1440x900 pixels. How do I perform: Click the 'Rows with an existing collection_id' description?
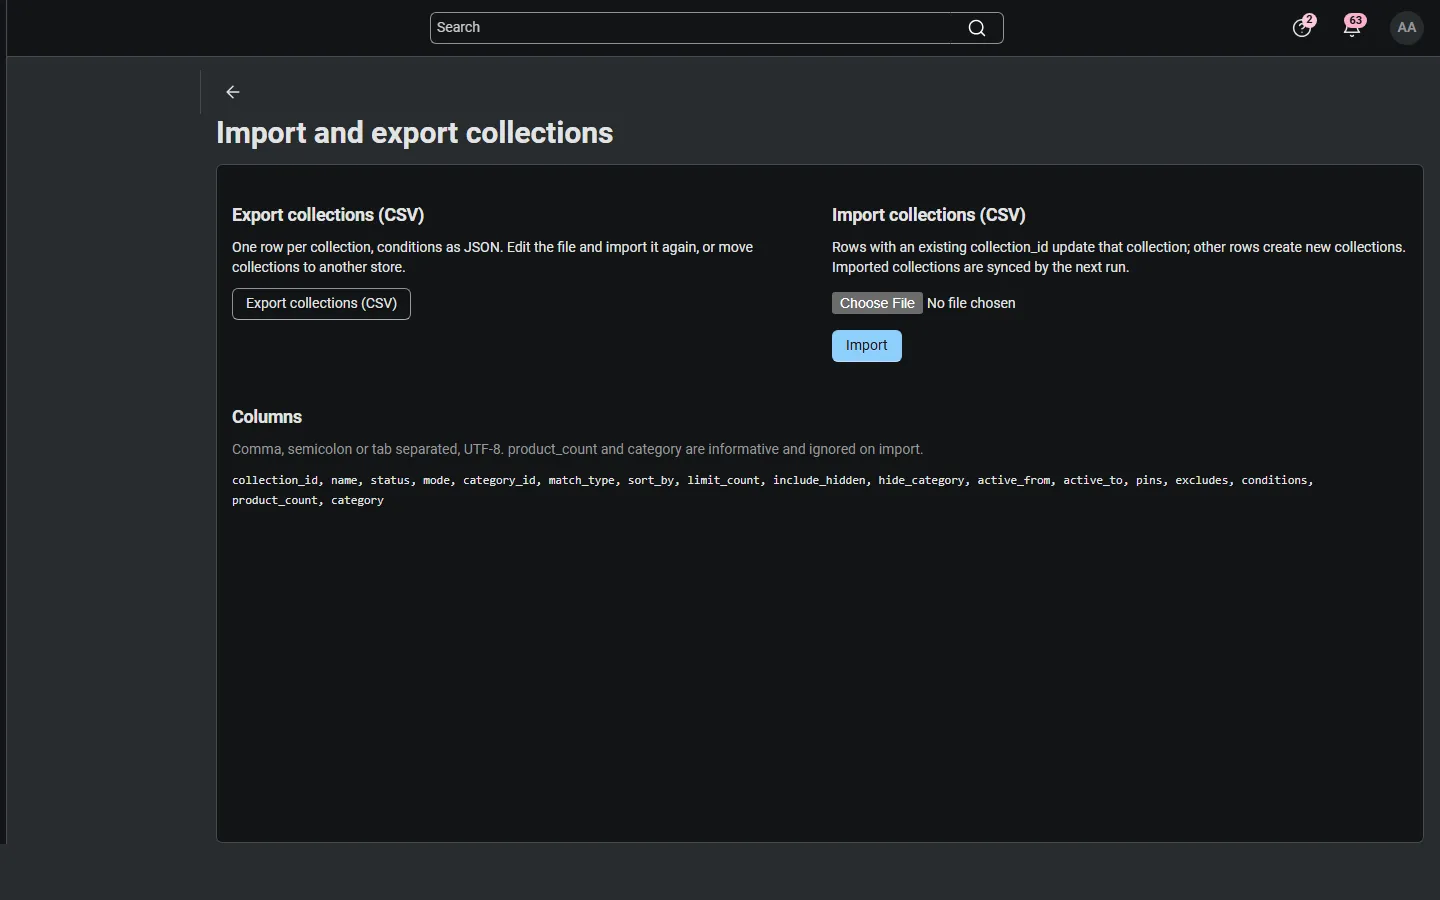point(1119,257)
